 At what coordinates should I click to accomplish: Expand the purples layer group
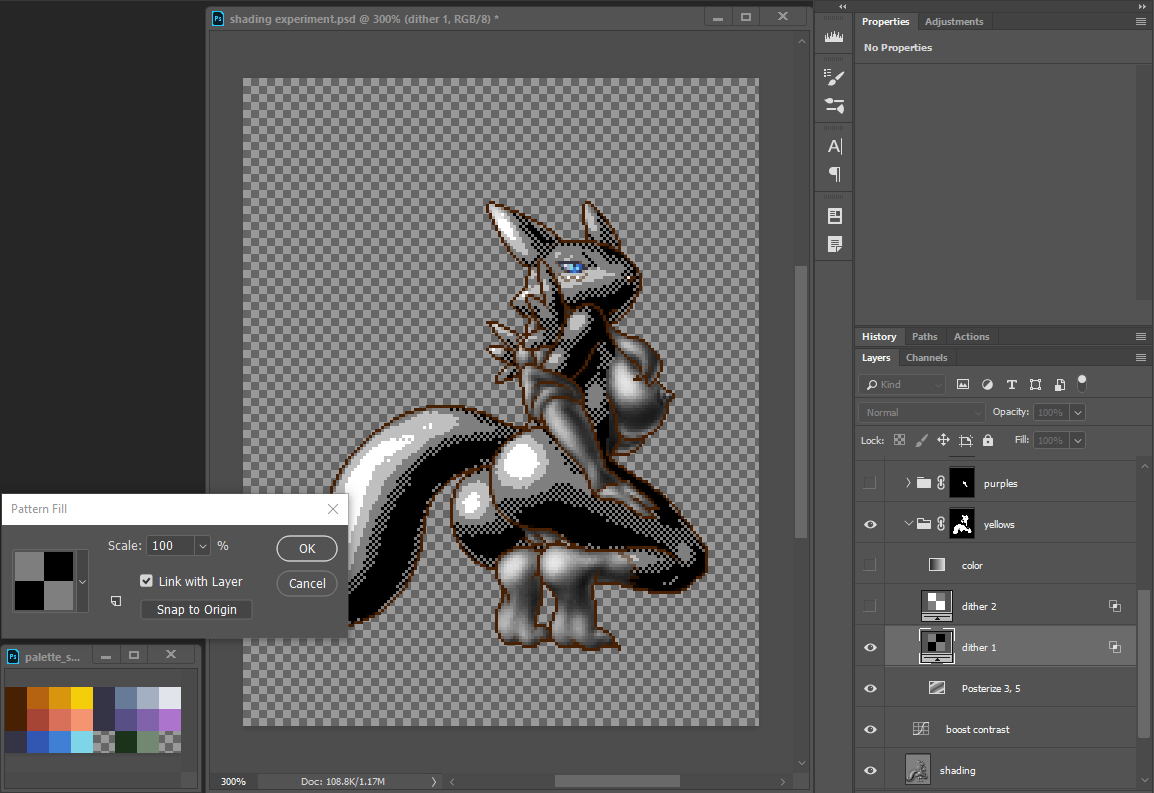point(908,483)
